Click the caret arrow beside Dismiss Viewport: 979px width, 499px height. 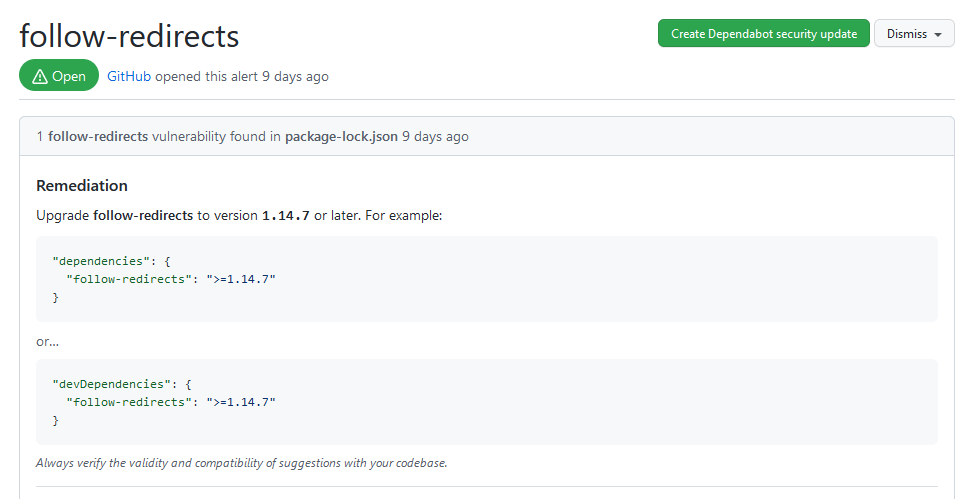click(x=938, y=34)
